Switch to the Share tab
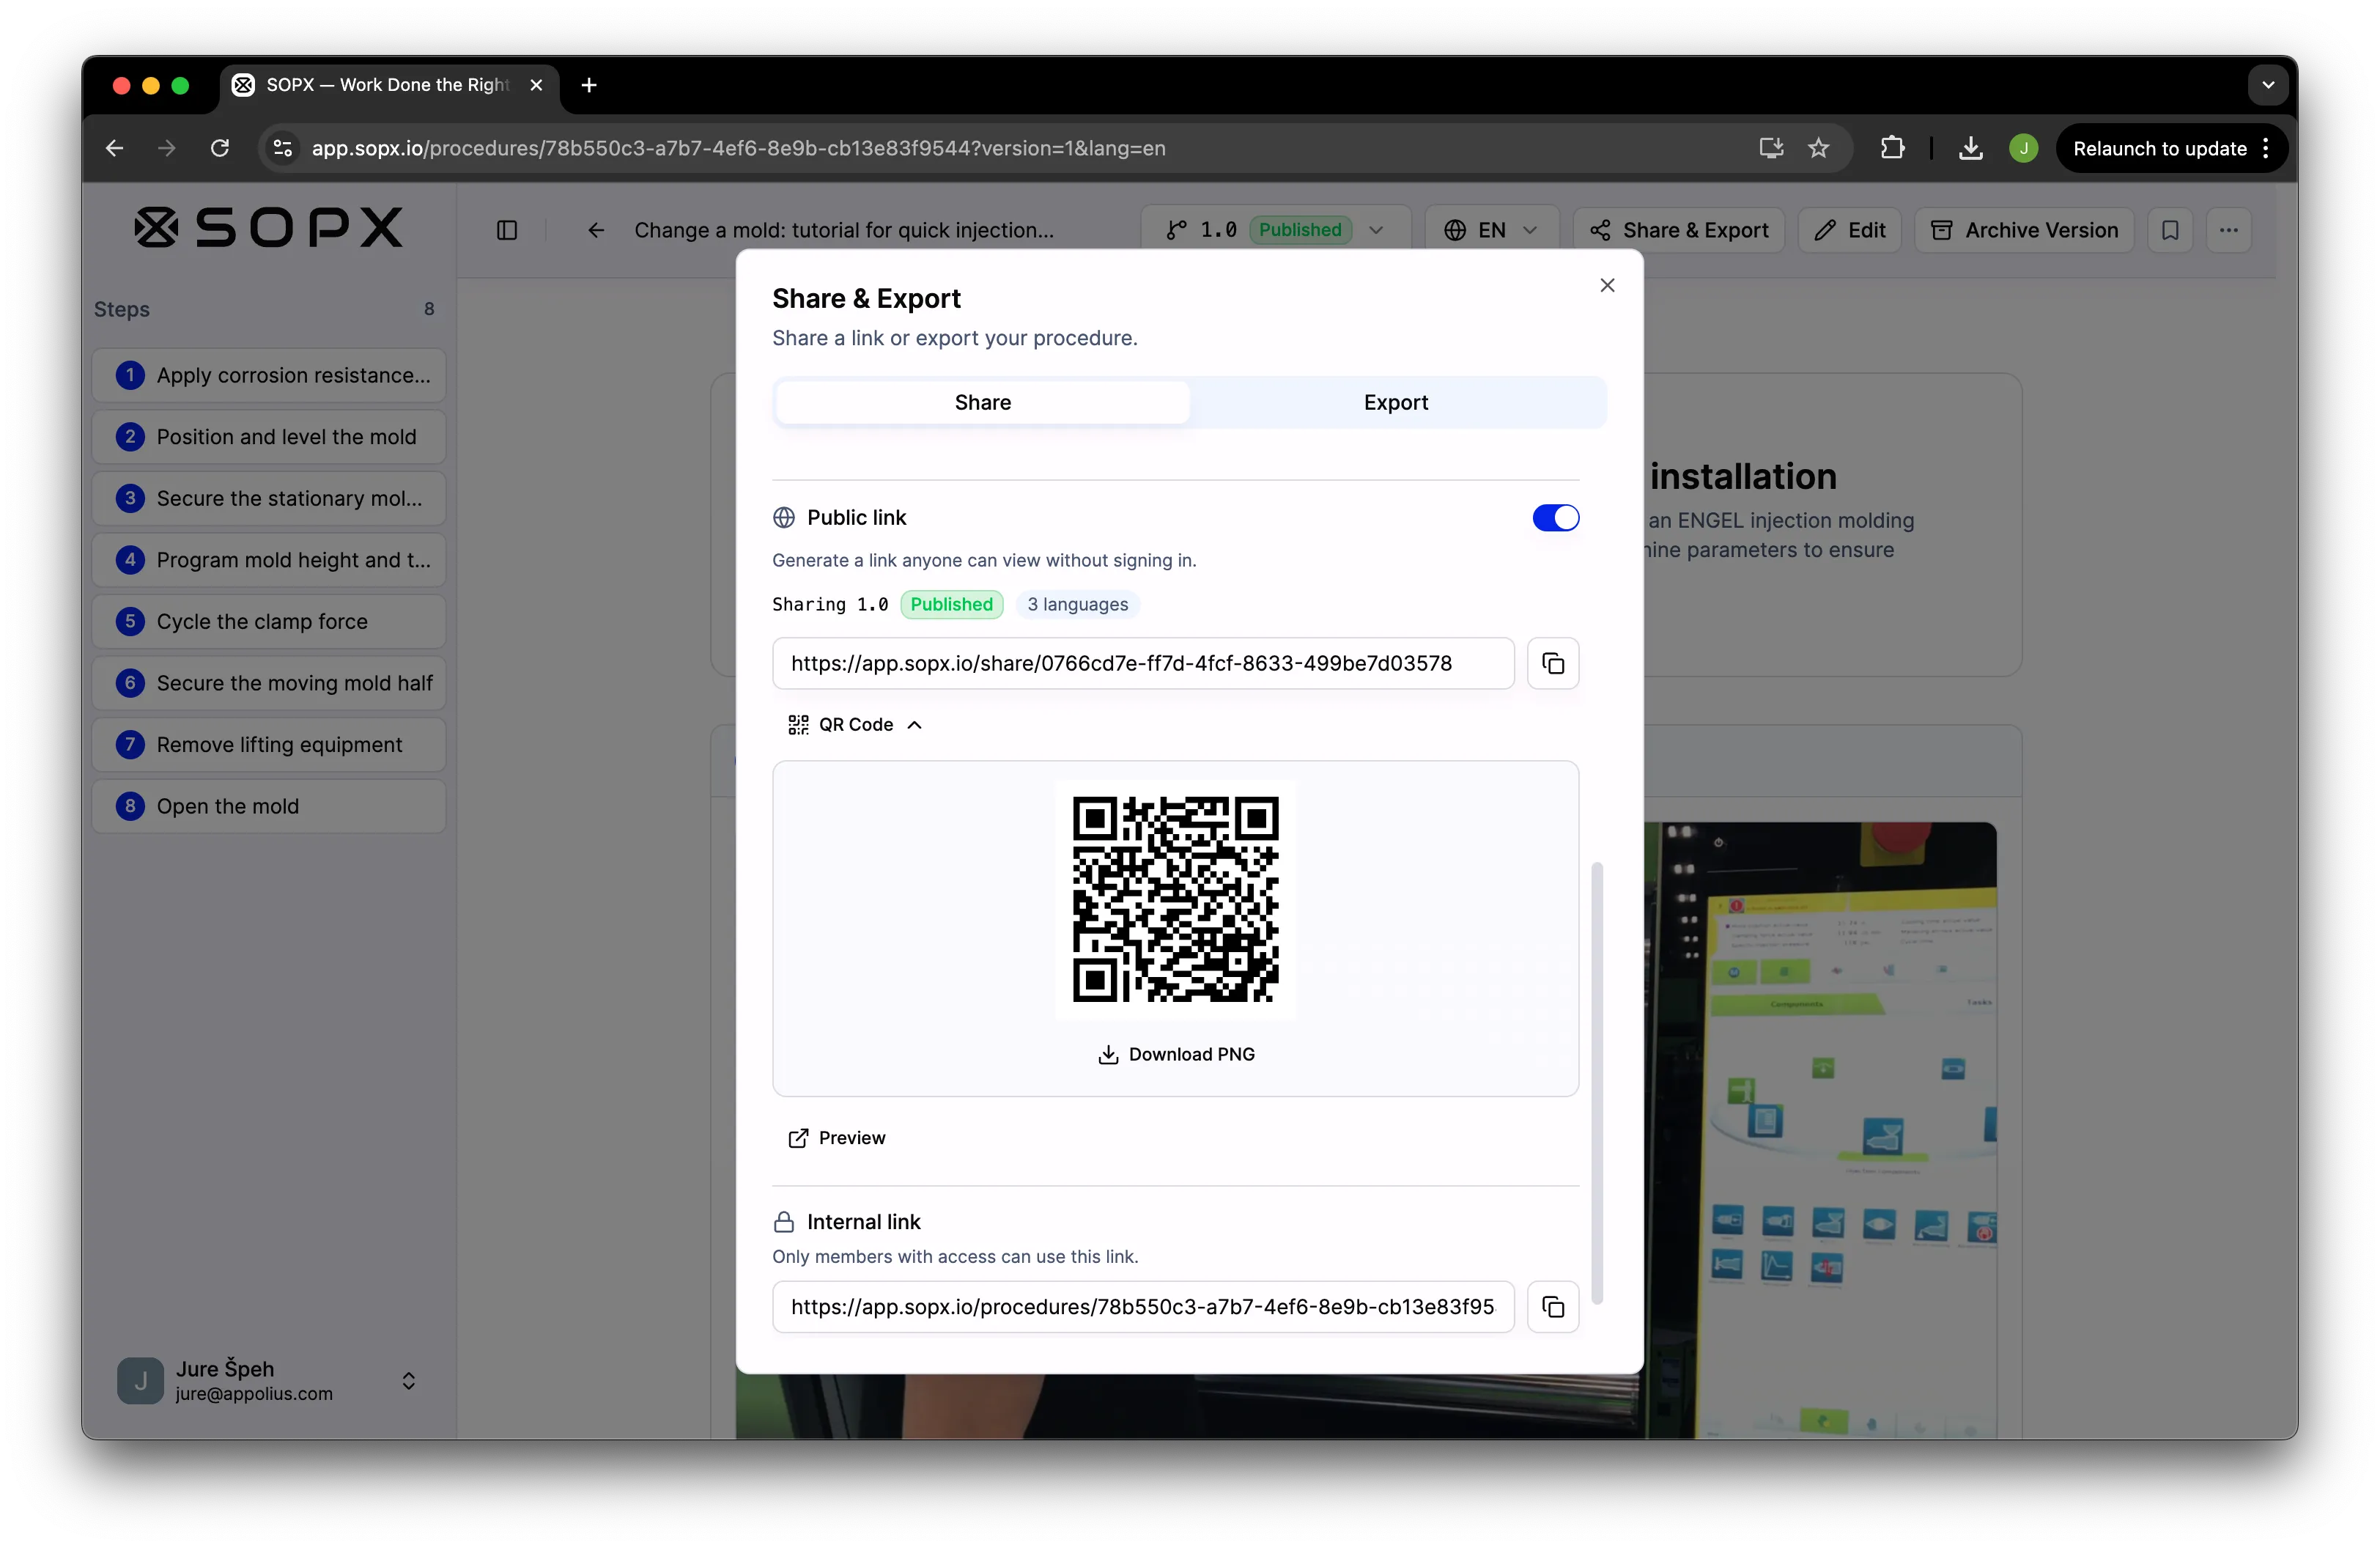 tap(983, 402)
